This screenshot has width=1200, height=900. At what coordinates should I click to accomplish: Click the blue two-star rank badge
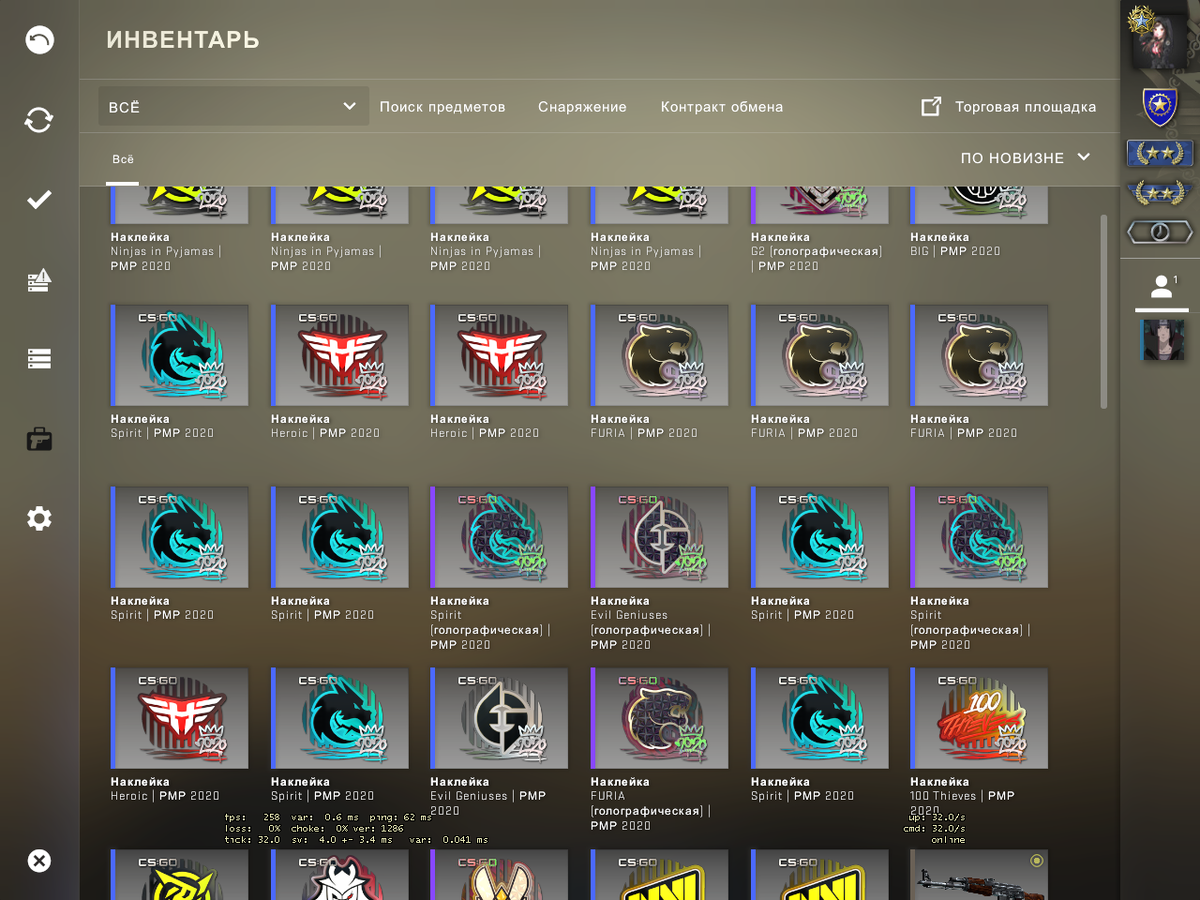coord(1159,153)
